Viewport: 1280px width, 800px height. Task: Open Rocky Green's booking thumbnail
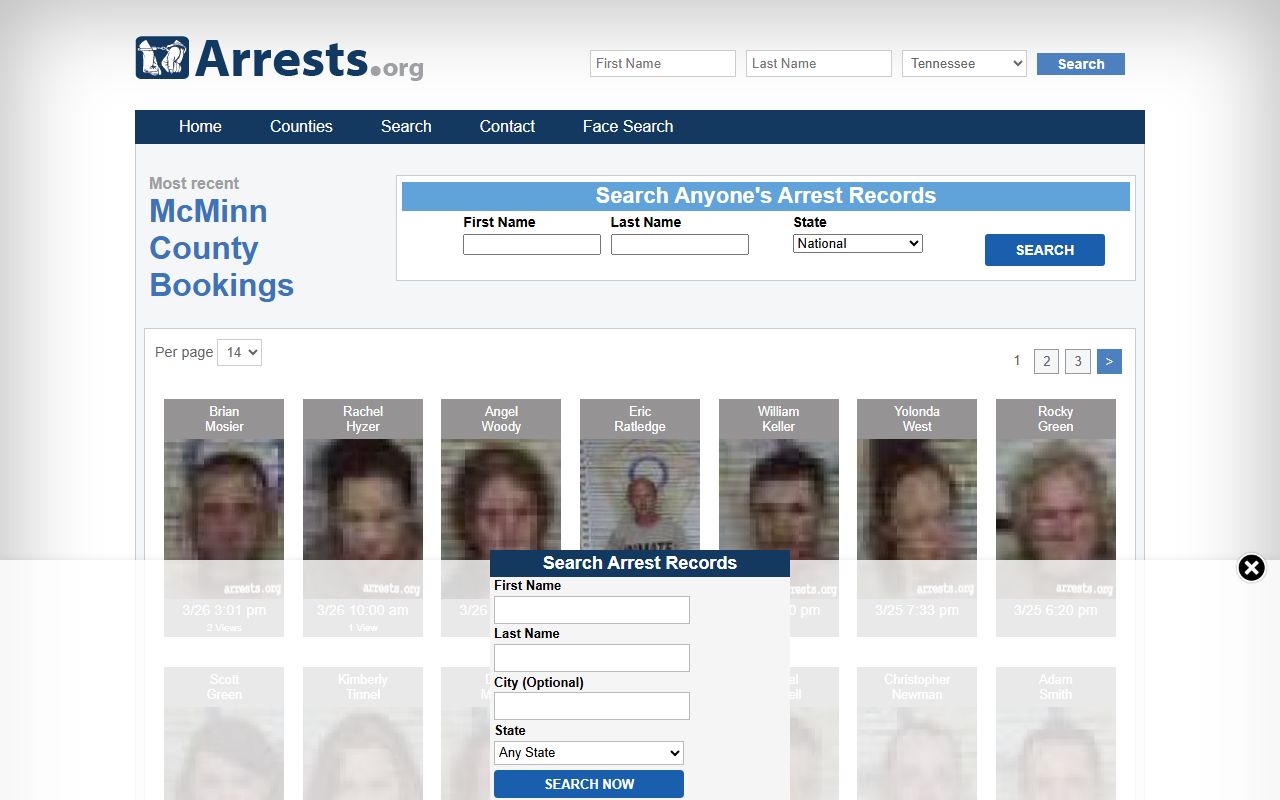pos(1056,518)
